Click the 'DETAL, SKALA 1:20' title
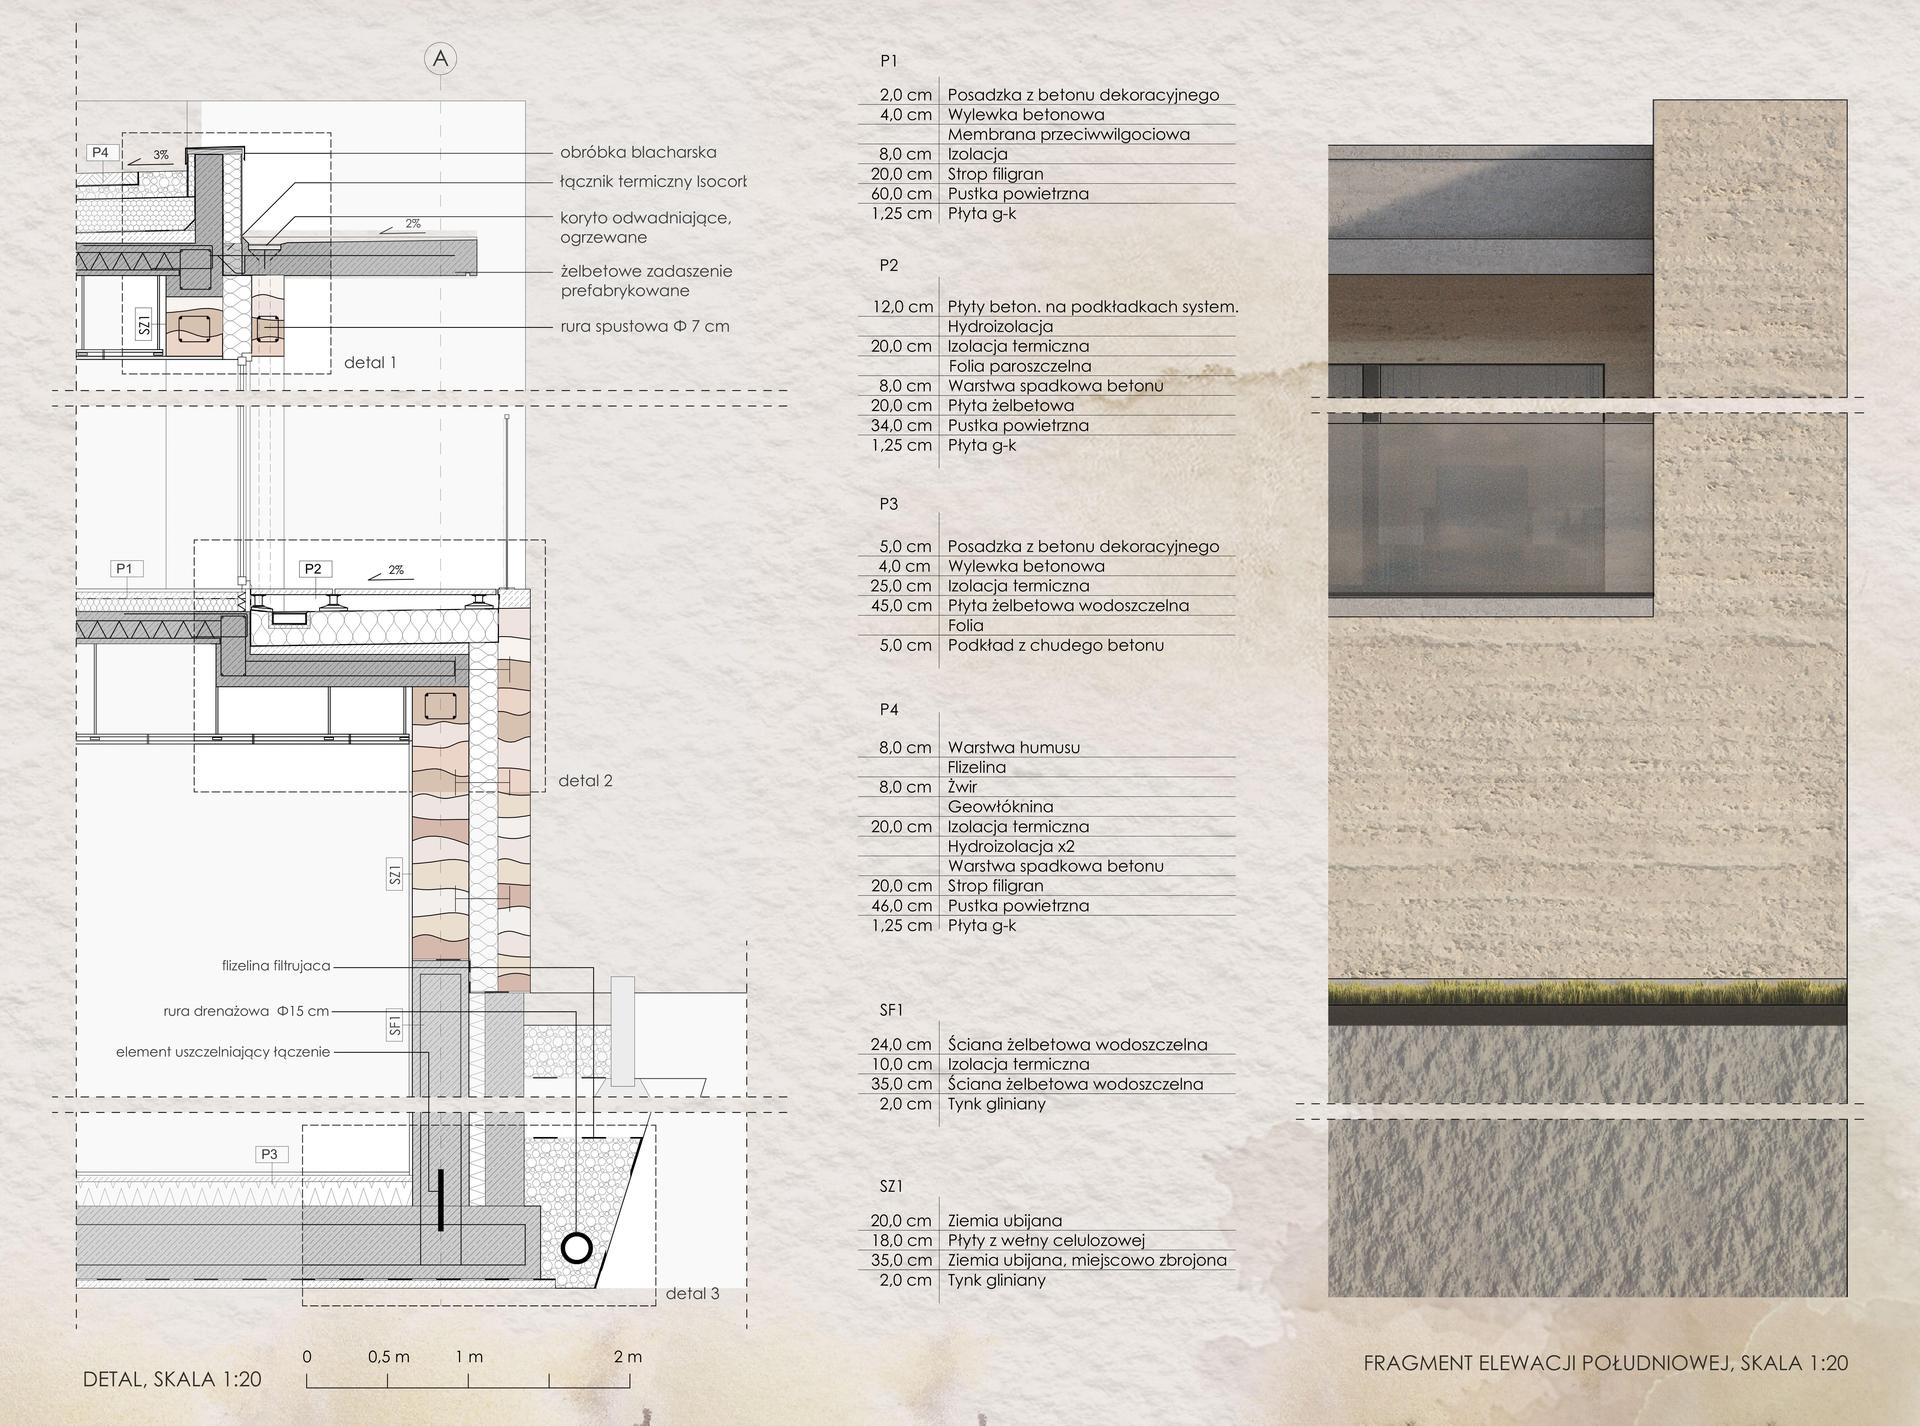 (172, 1379)
